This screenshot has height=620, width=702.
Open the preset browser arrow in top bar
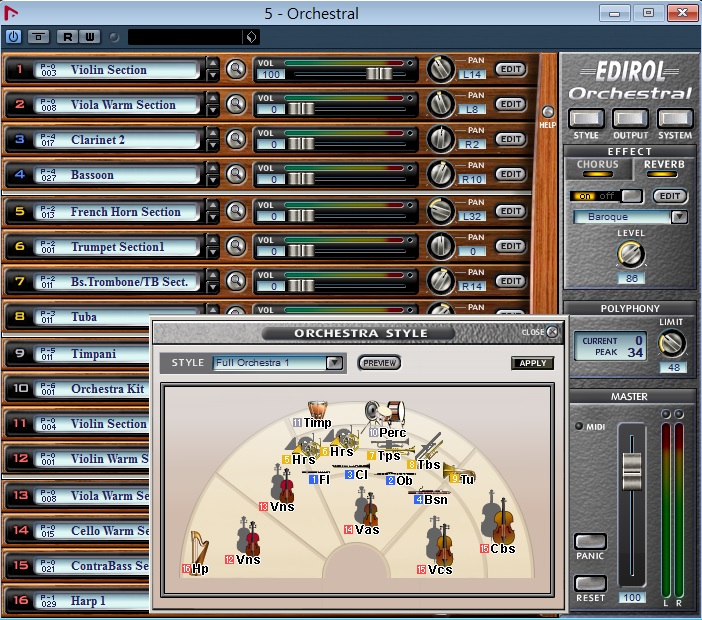(x=251, y=37)
